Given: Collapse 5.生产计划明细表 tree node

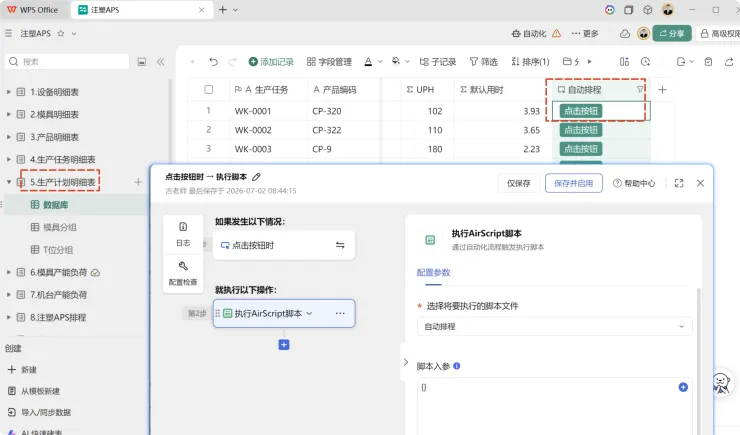Looking at the screenshot, I should (x=8, y=182).
